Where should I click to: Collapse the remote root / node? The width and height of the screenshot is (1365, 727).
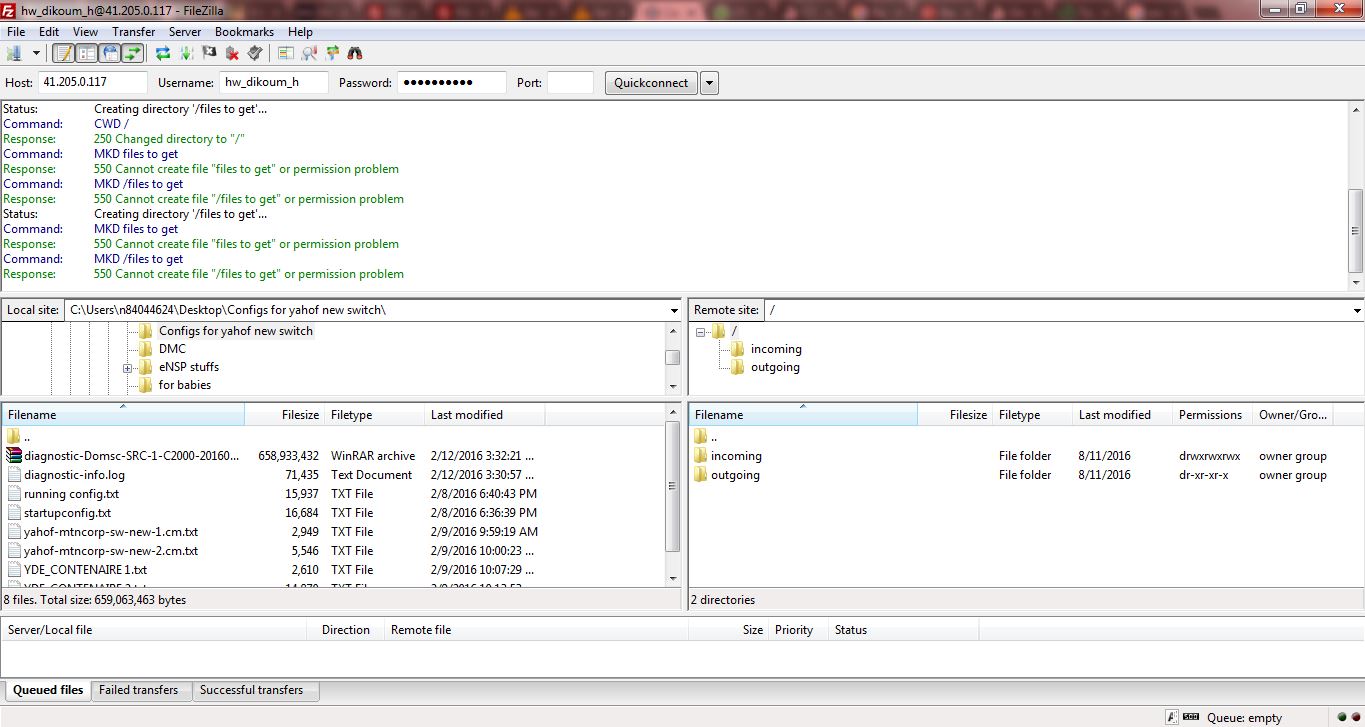pyautogui.click(x=701, y=332)
